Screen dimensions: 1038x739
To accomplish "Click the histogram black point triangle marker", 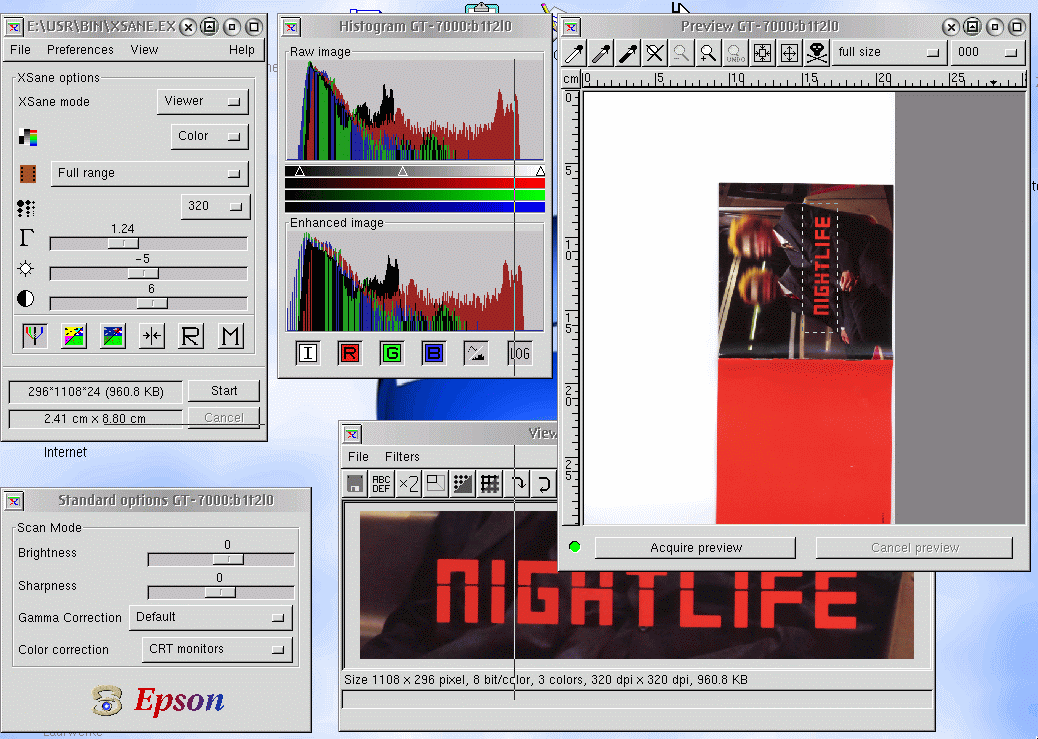I will pos(299,171).
